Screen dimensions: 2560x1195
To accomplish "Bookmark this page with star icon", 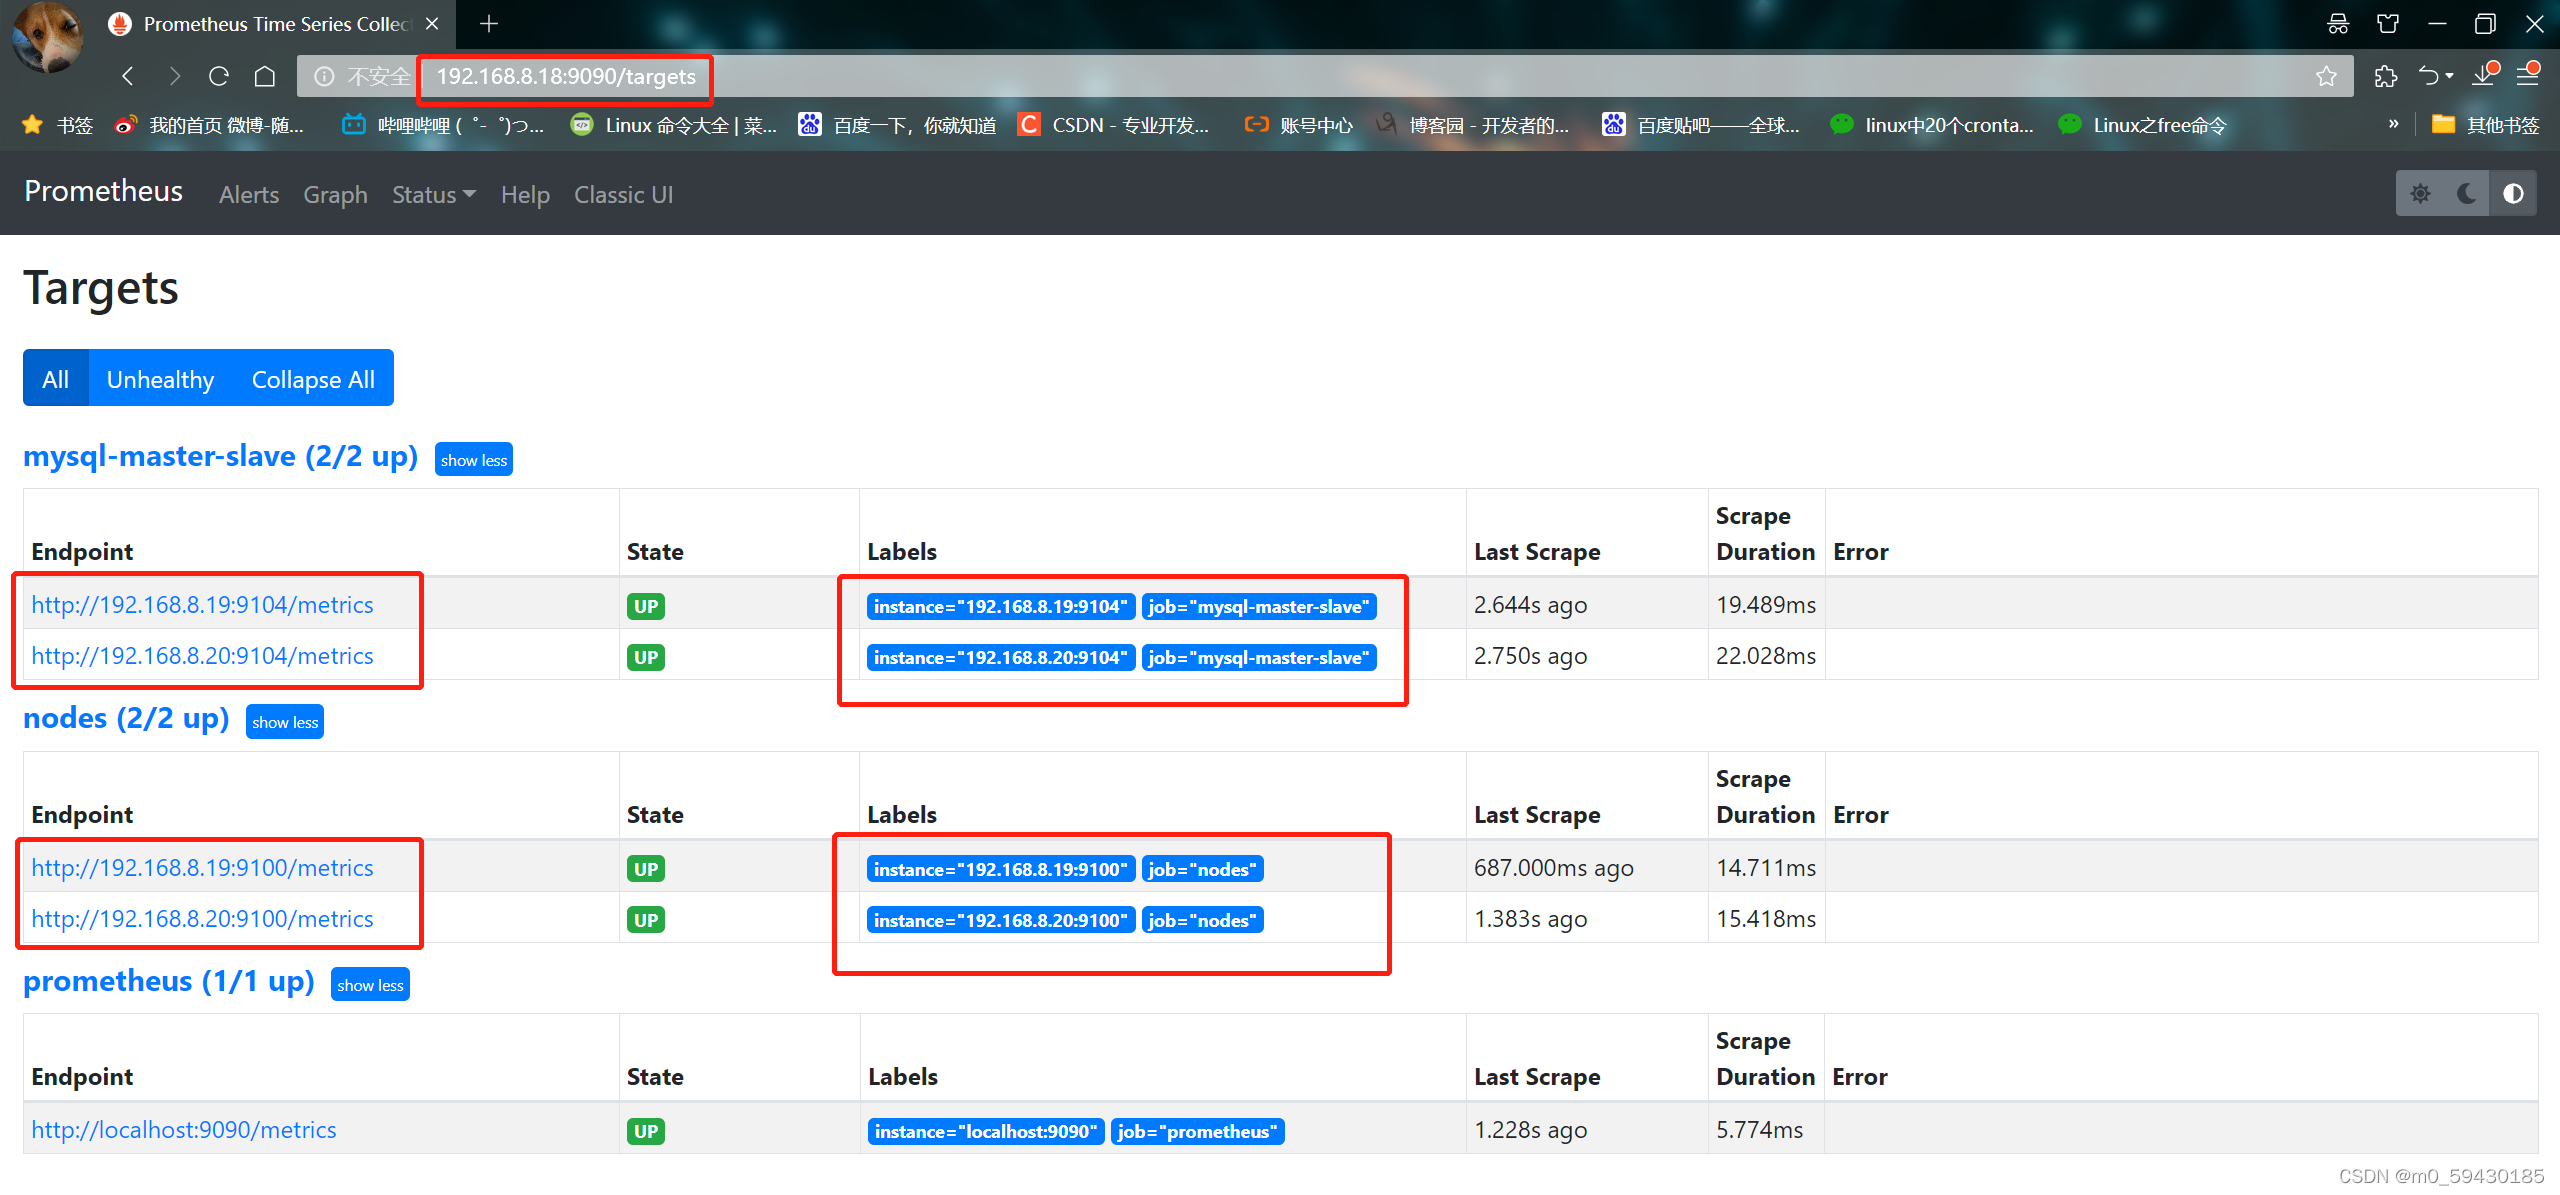I will click(2326, 76).
